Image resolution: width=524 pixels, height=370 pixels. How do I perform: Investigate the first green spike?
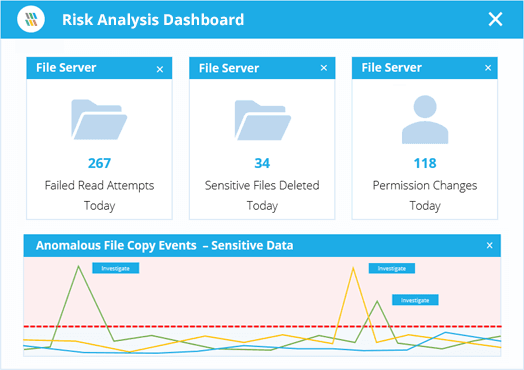tap(116, 268)
